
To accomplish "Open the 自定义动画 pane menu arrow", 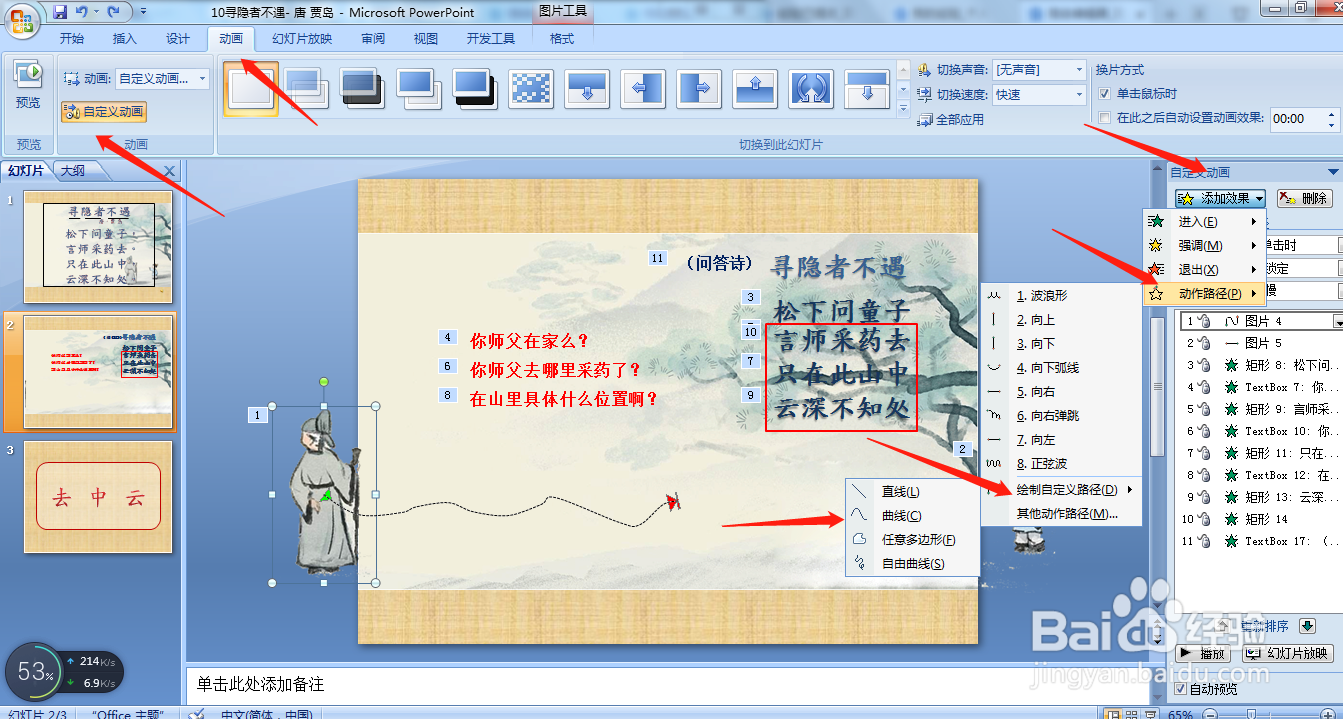I will [x=1332, y=172].
